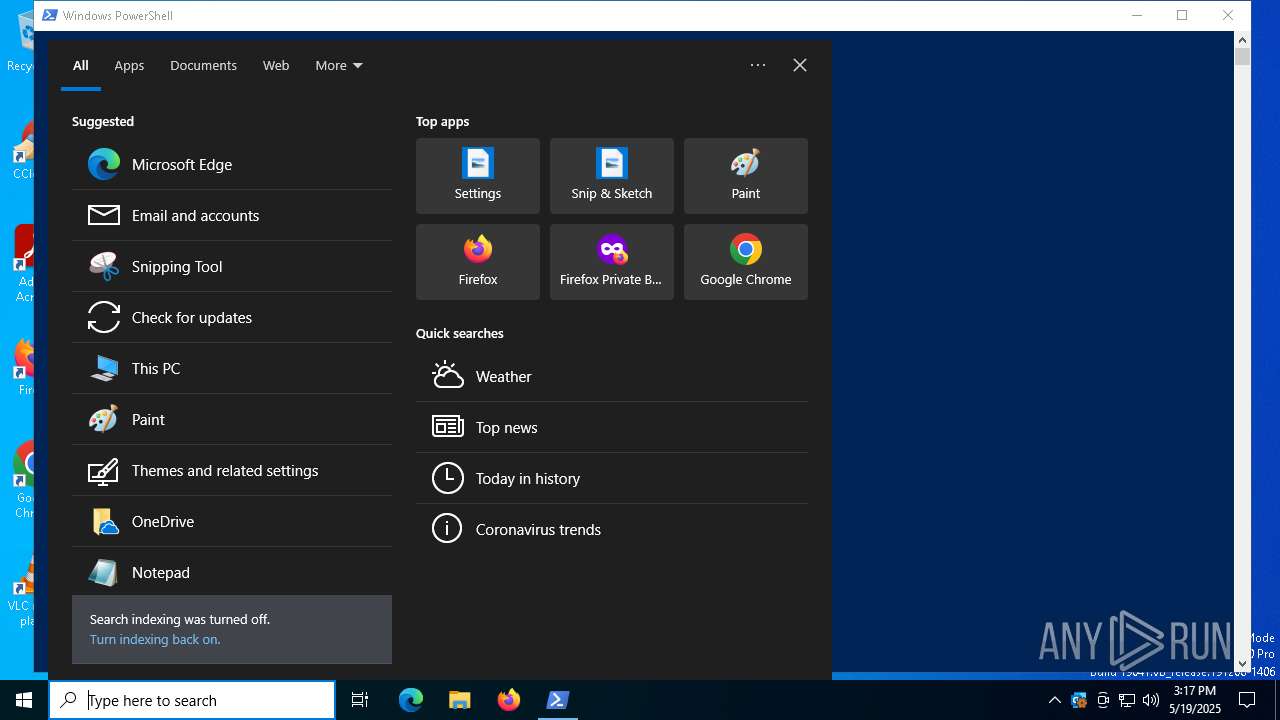Open Firefox Private Browsing tile
The width and height of the screenshot is (1280, 720).
612,262
